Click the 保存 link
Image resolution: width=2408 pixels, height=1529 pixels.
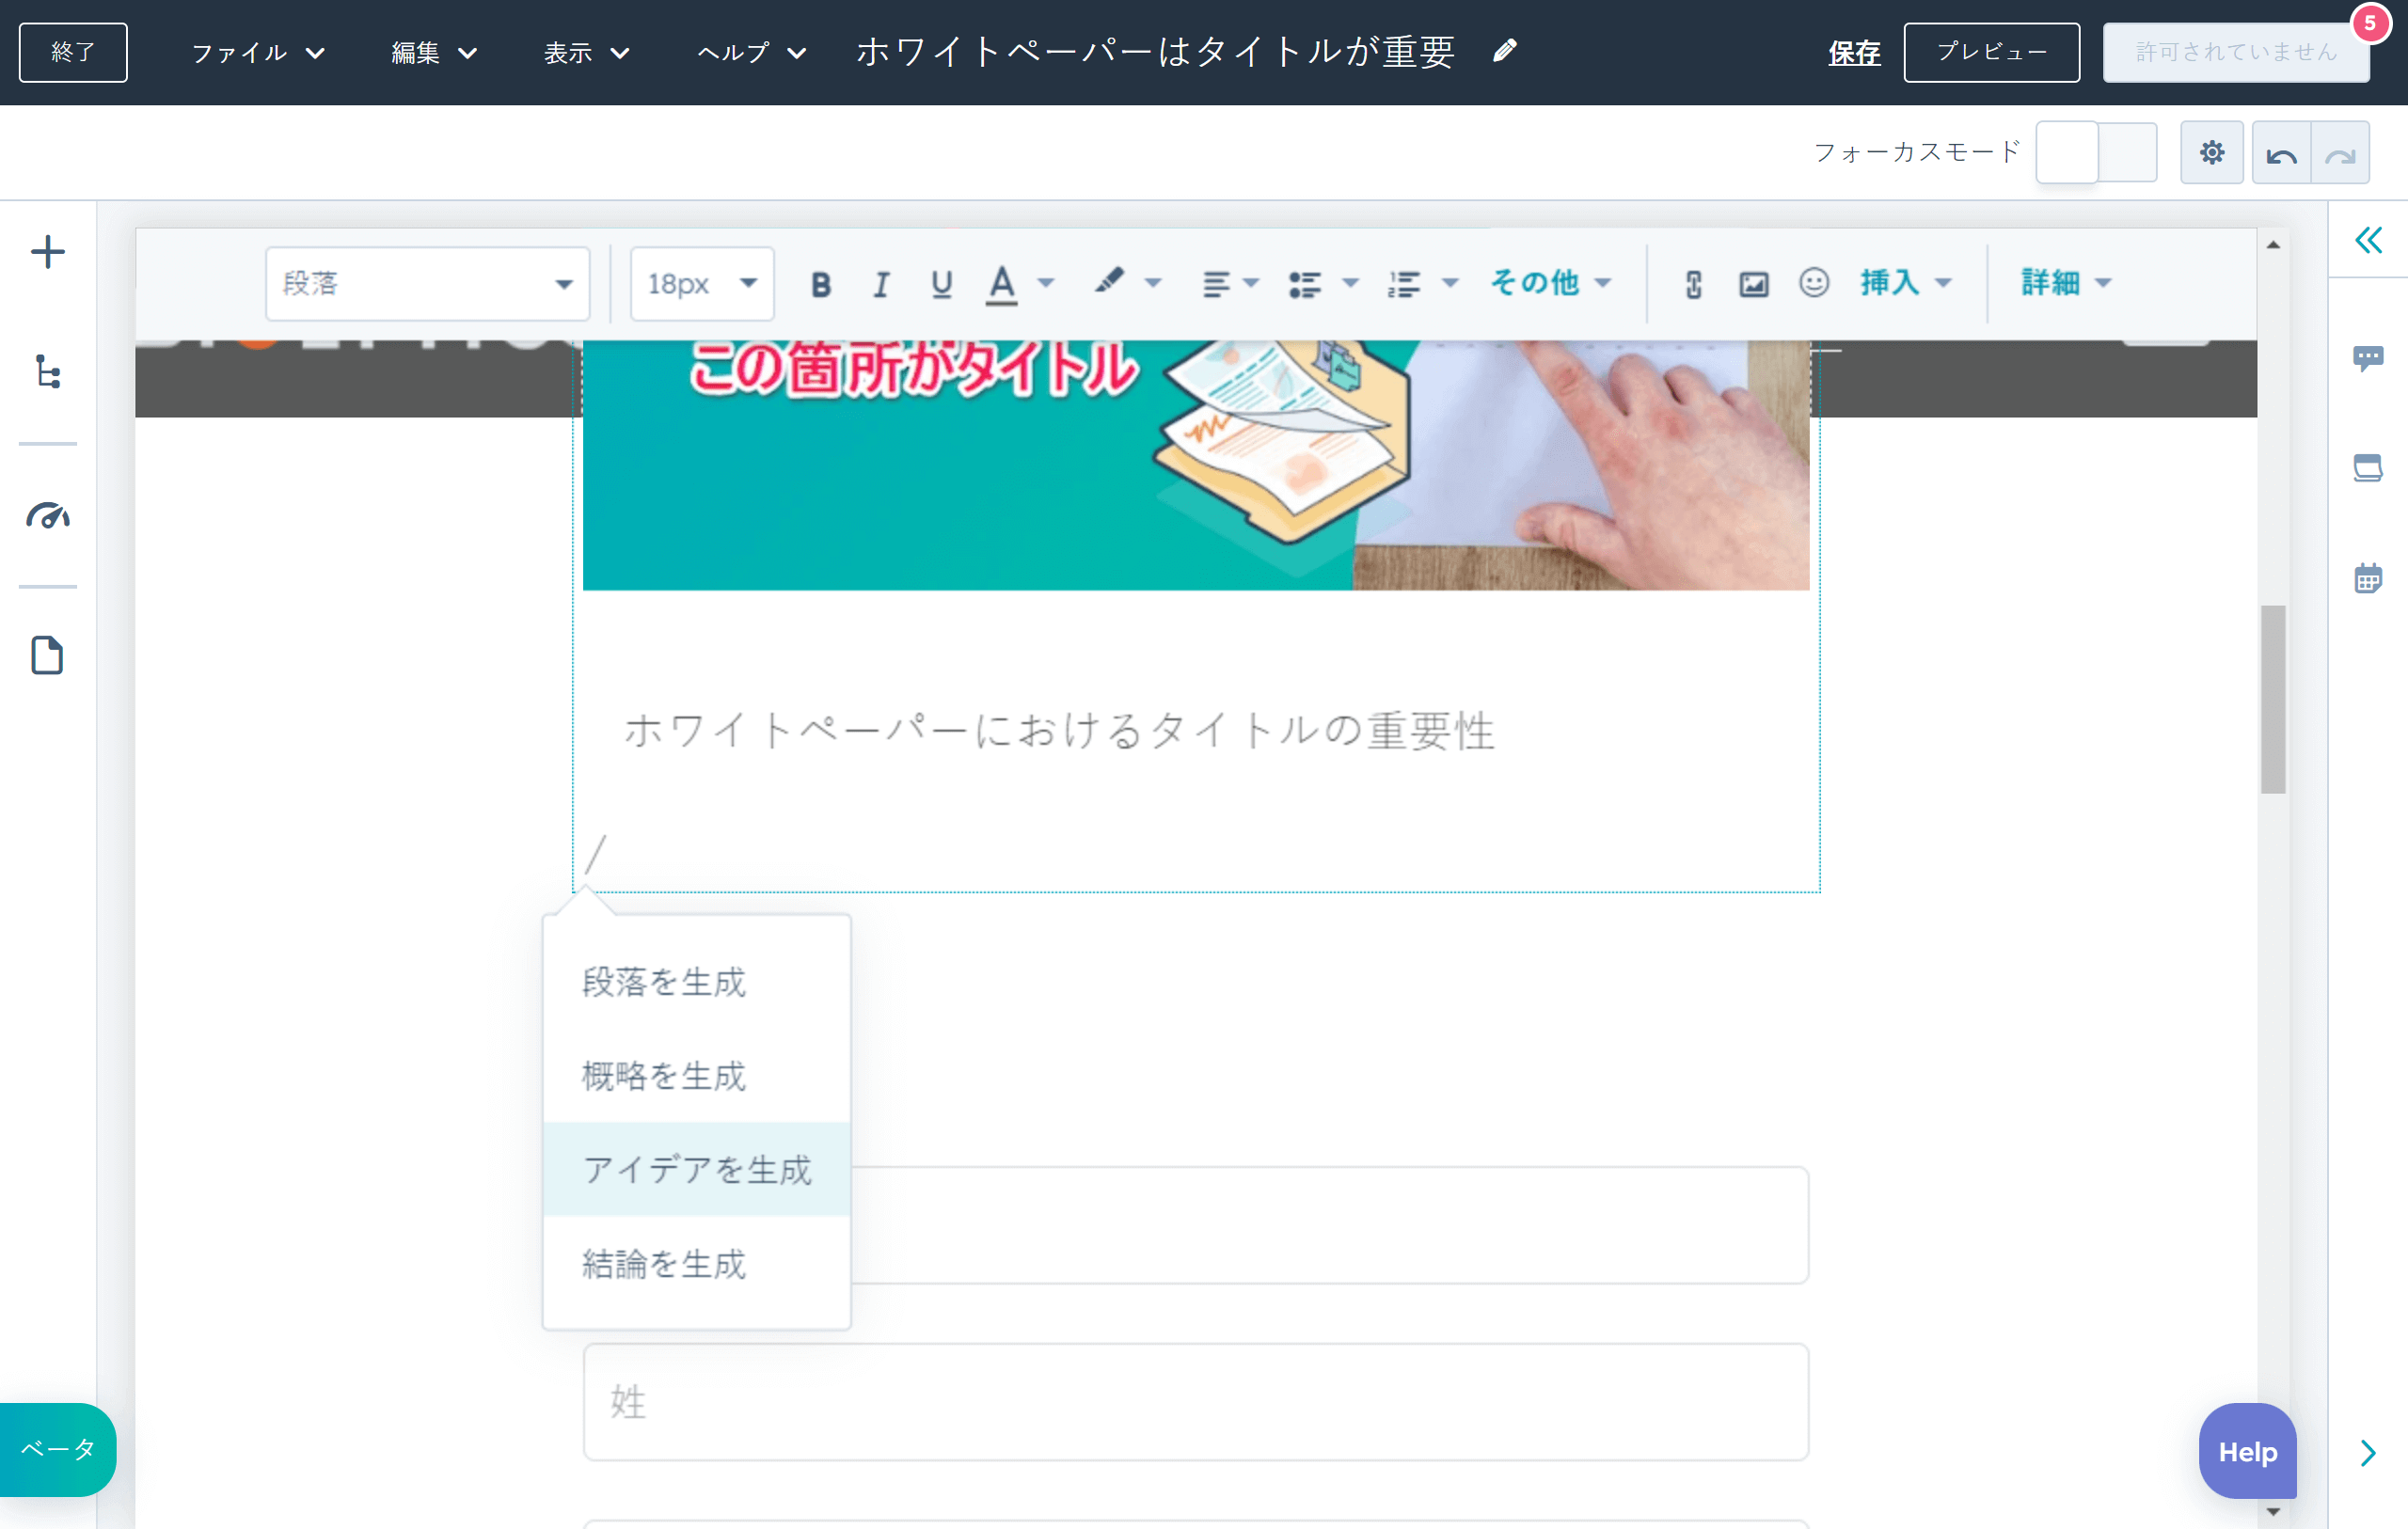click(1854, 52)
